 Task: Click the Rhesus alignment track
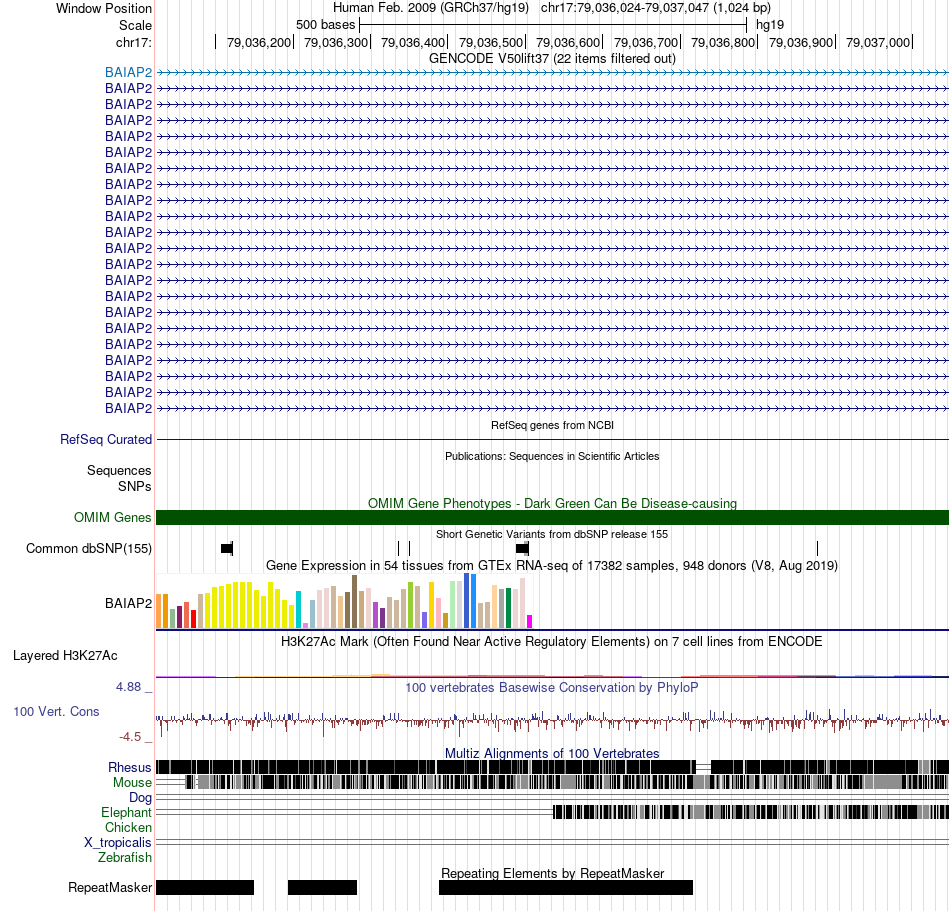(552, 767)
